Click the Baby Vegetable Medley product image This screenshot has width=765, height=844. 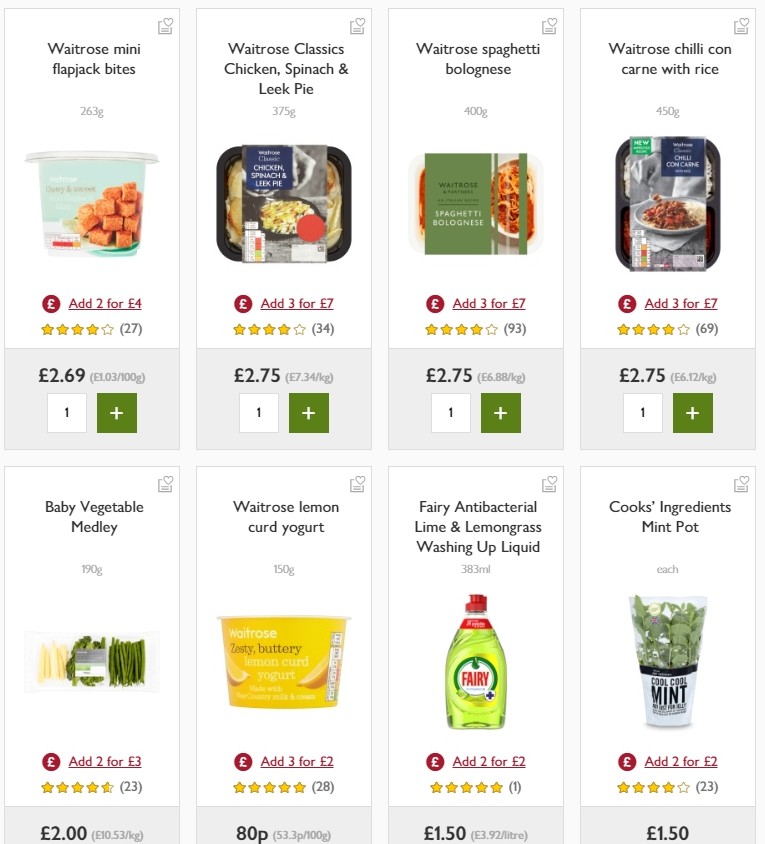(x=92, y=660)
